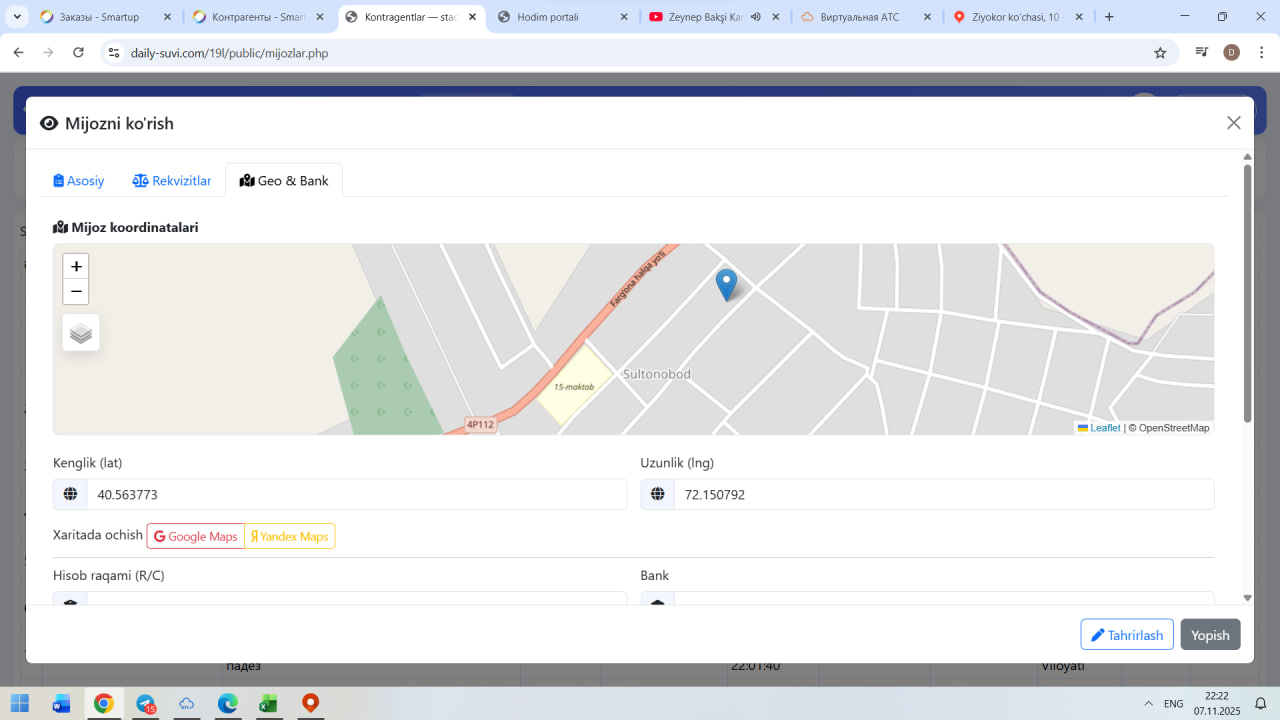Switch to the Hodim portali browser tab
This screenshot has height=720, width=1280.
(562, 17)
